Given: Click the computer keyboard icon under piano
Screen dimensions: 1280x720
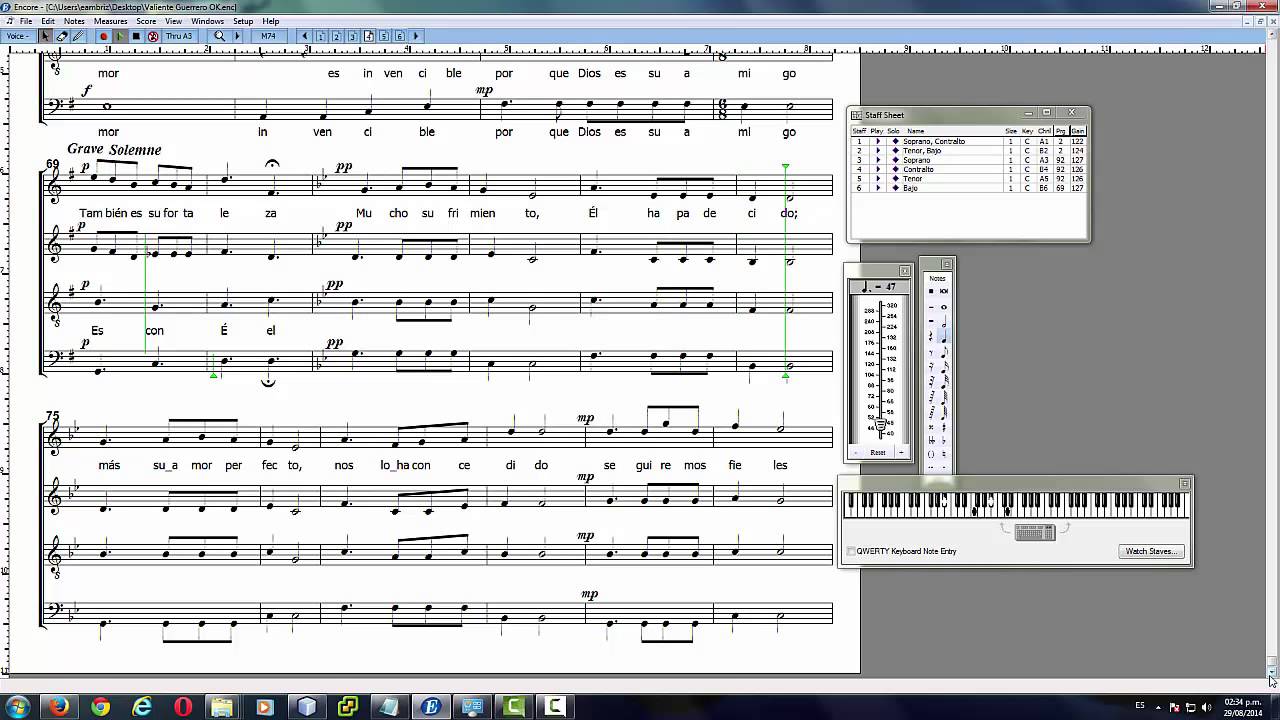Looking at the screenshot, I should pyautogui.click(x=1035, y=532).
